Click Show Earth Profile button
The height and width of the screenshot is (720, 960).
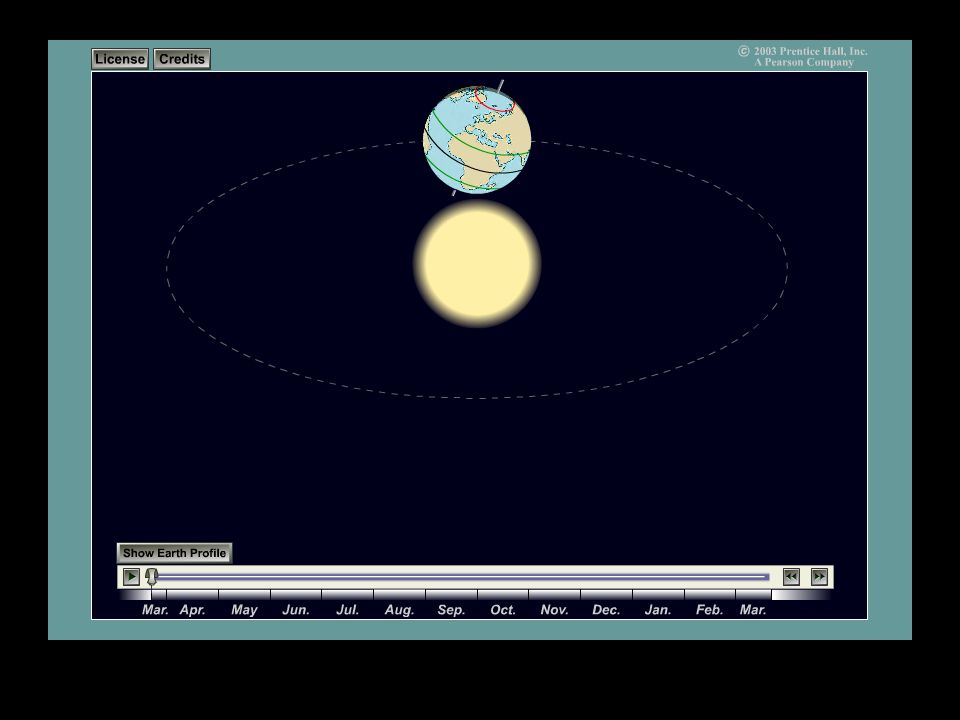point(174,553)
